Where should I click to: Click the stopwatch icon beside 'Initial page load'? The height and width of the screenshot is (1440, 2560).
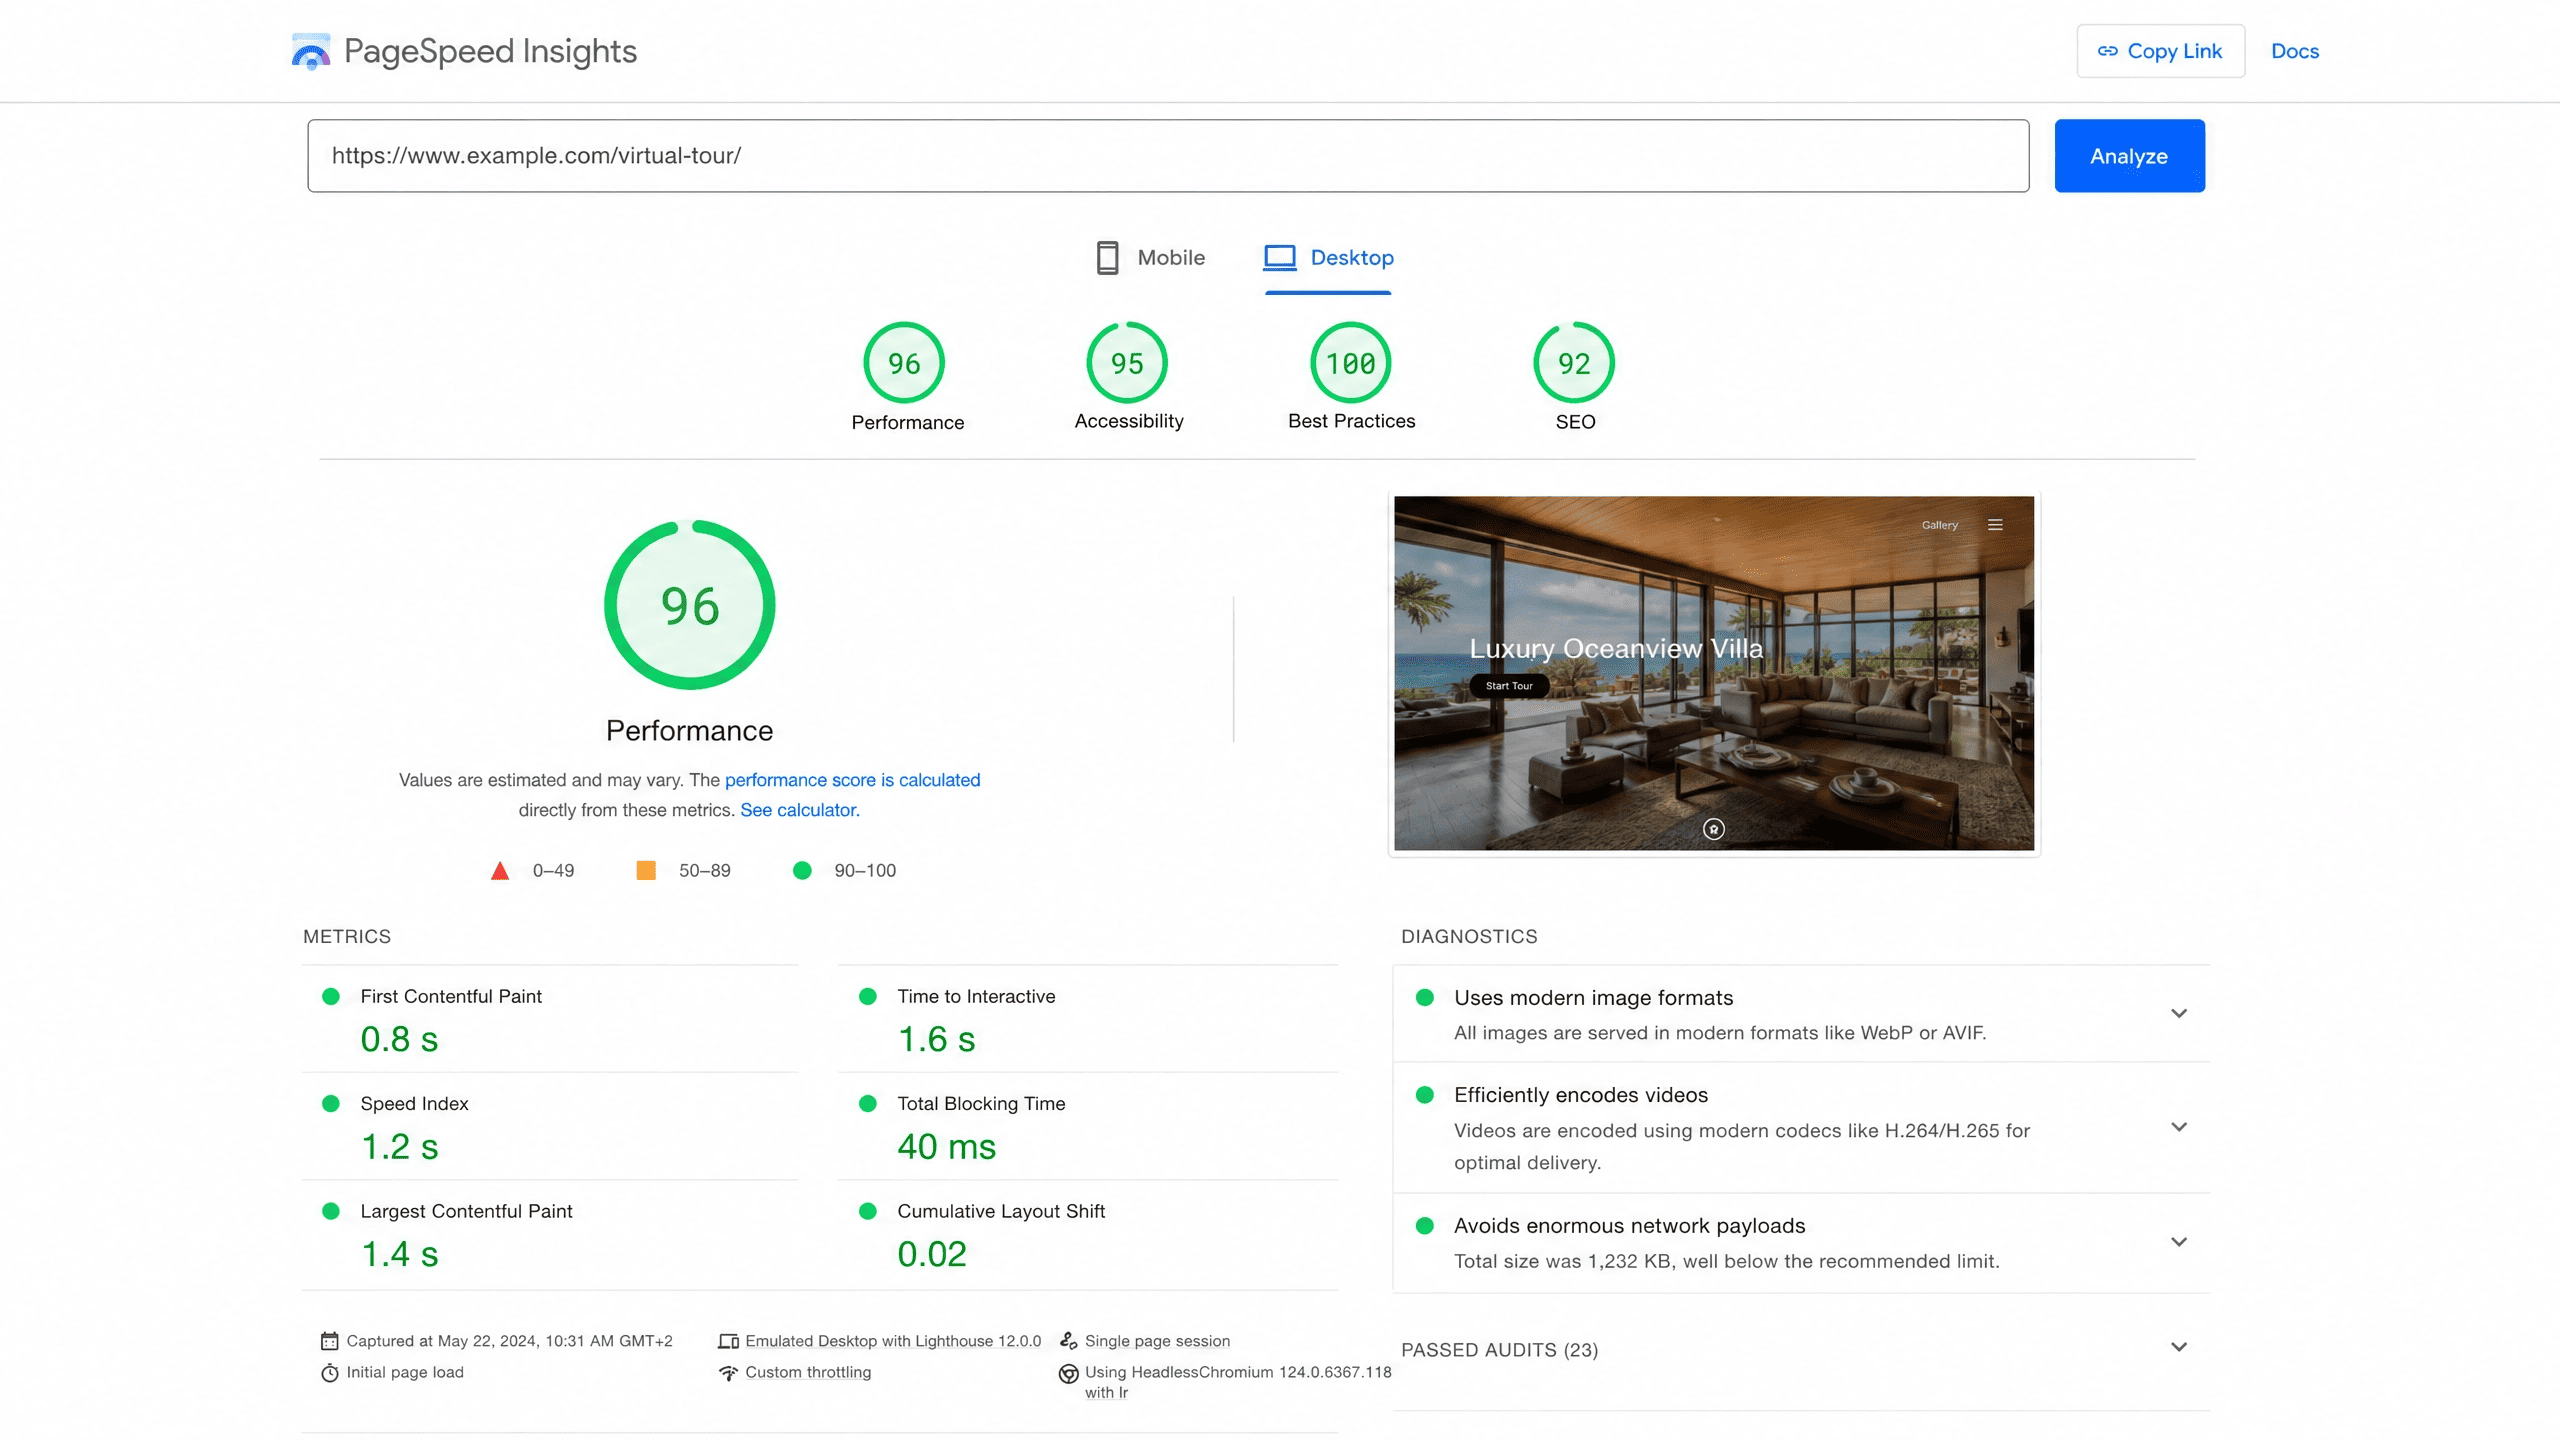[x=329, y=1373]
